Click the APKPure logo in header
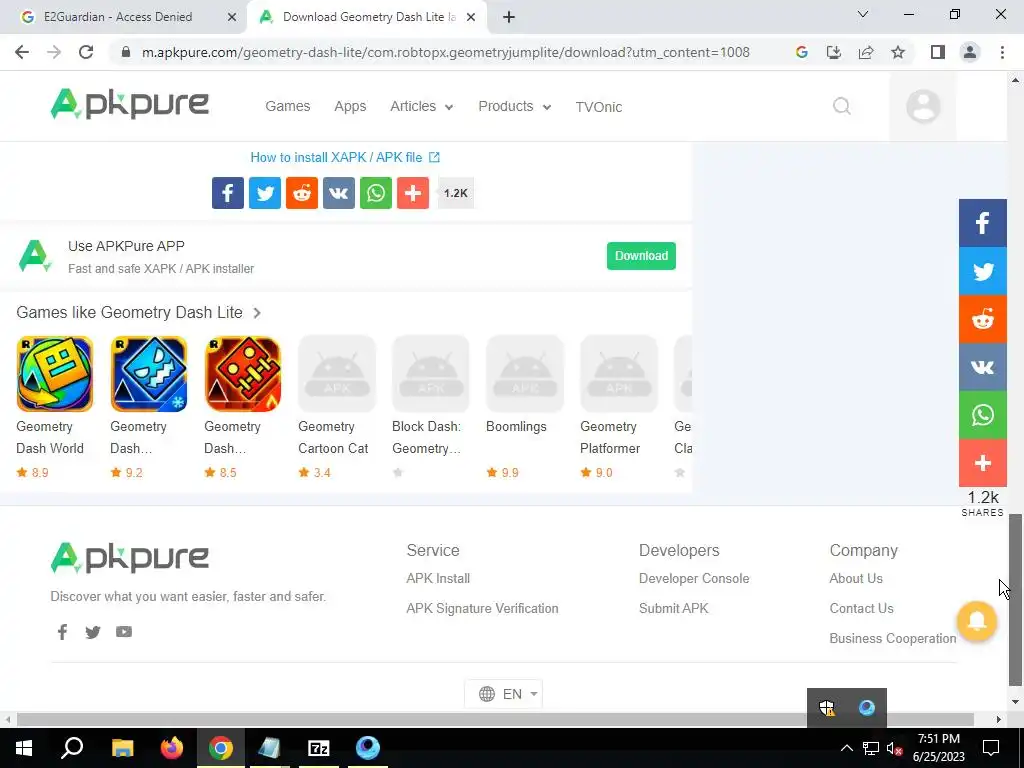The width and height of the screenshot is (1024, 768). tap(130, 104)
